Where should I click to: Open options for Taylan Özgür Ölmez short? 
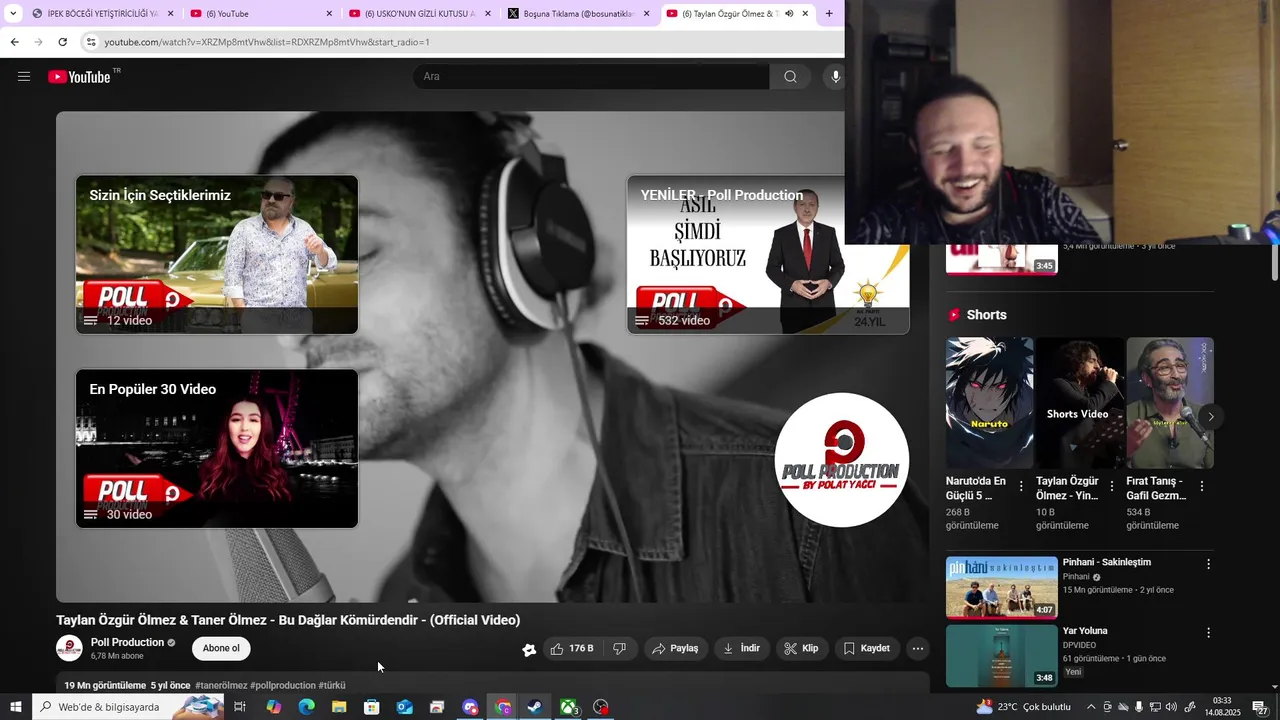point(1112,486)
